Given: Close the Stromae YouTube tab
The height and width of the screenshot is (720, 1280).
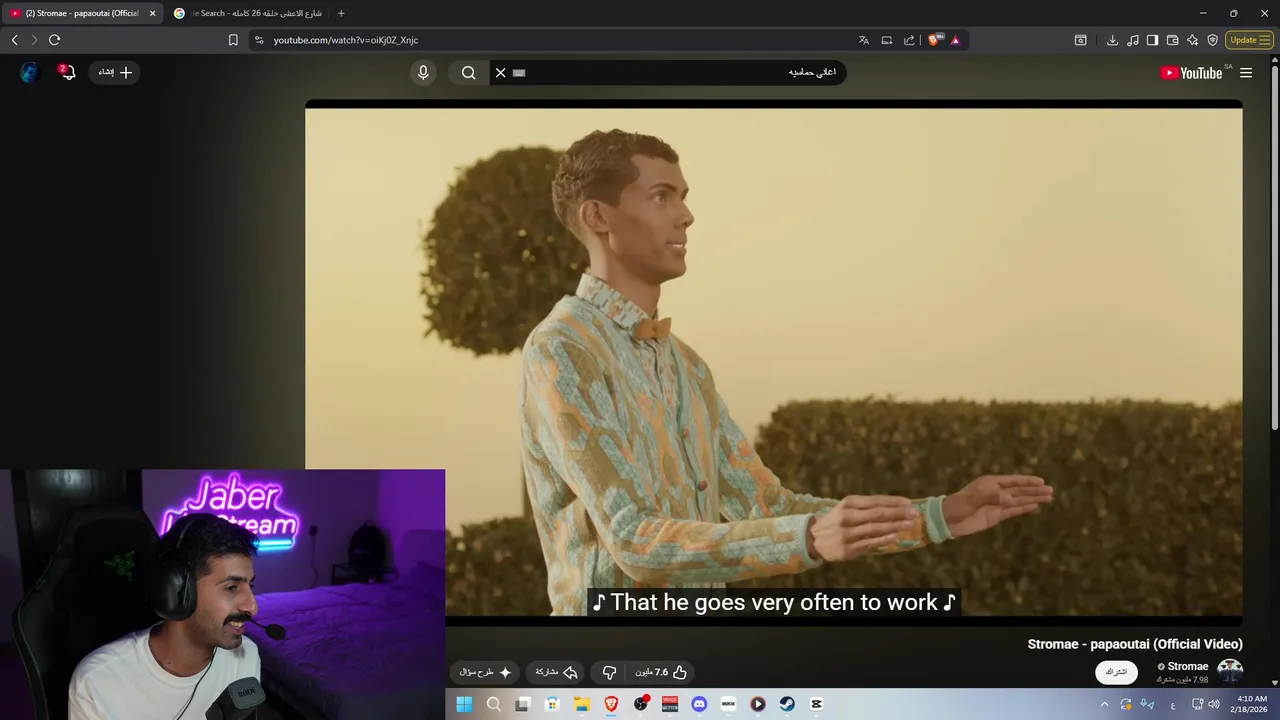Looking at the screenshot, I should 152,13.
